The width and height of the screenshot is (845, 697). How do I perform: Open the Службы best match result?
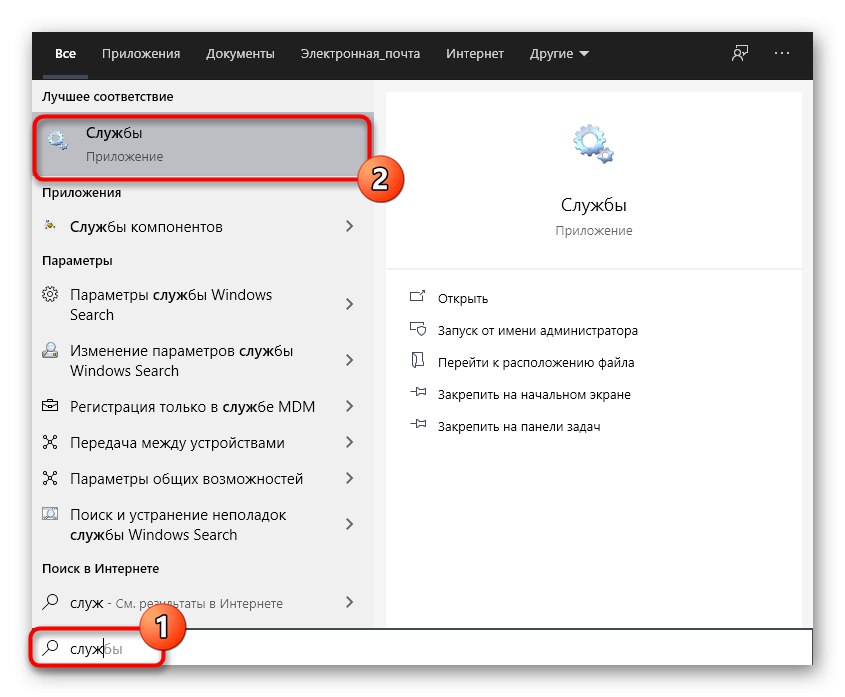(x=203, y=146)
